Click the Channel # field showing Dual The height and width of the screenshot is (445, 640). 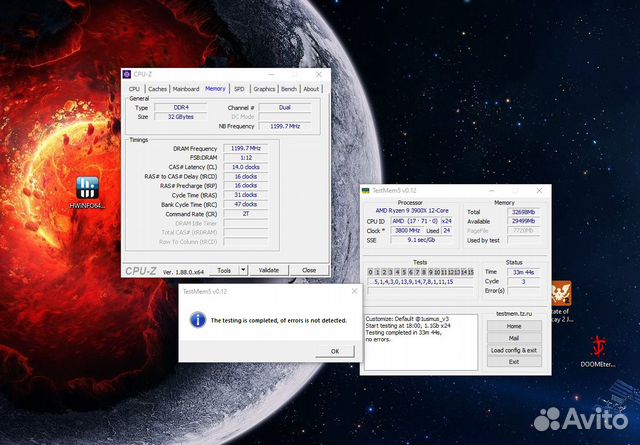click(x=285, y=107)
